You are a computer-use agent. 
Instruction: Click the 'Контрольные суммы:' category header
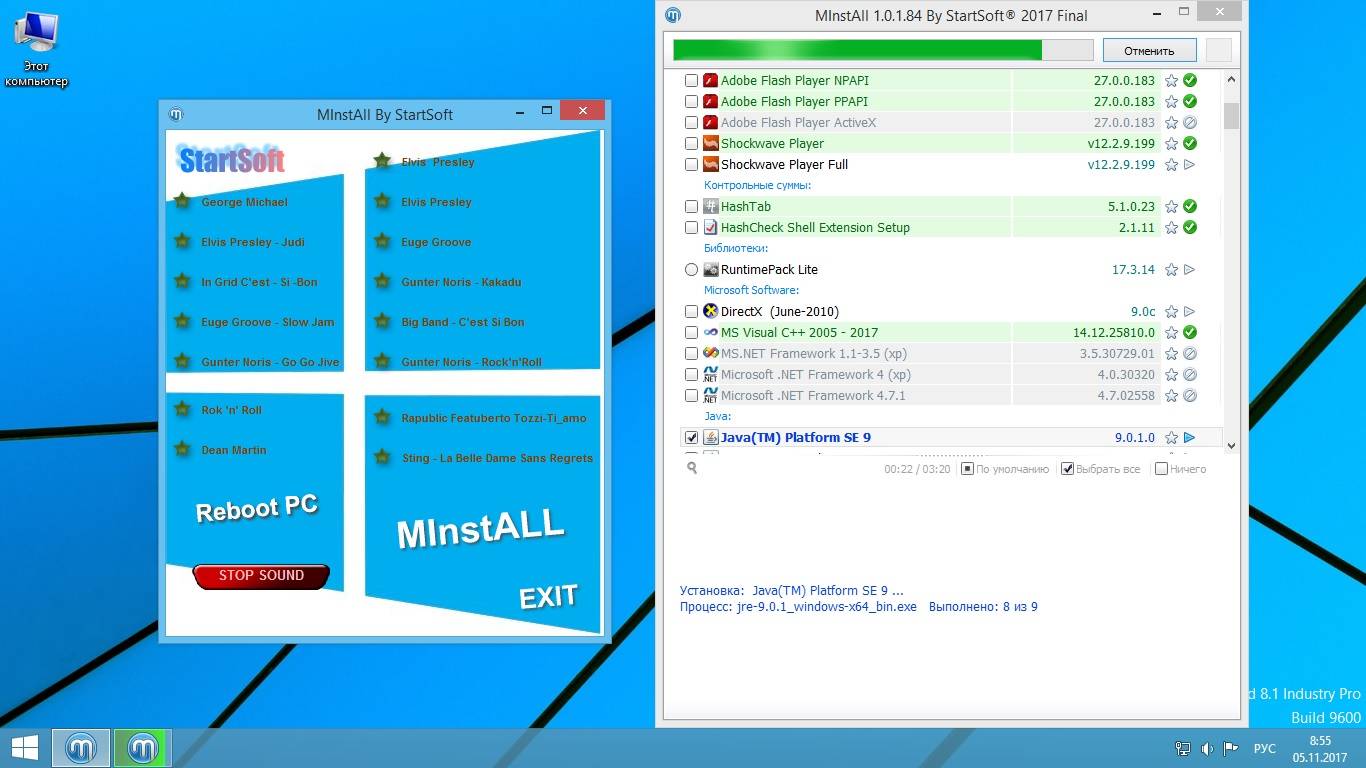click(x=757, y=185)
